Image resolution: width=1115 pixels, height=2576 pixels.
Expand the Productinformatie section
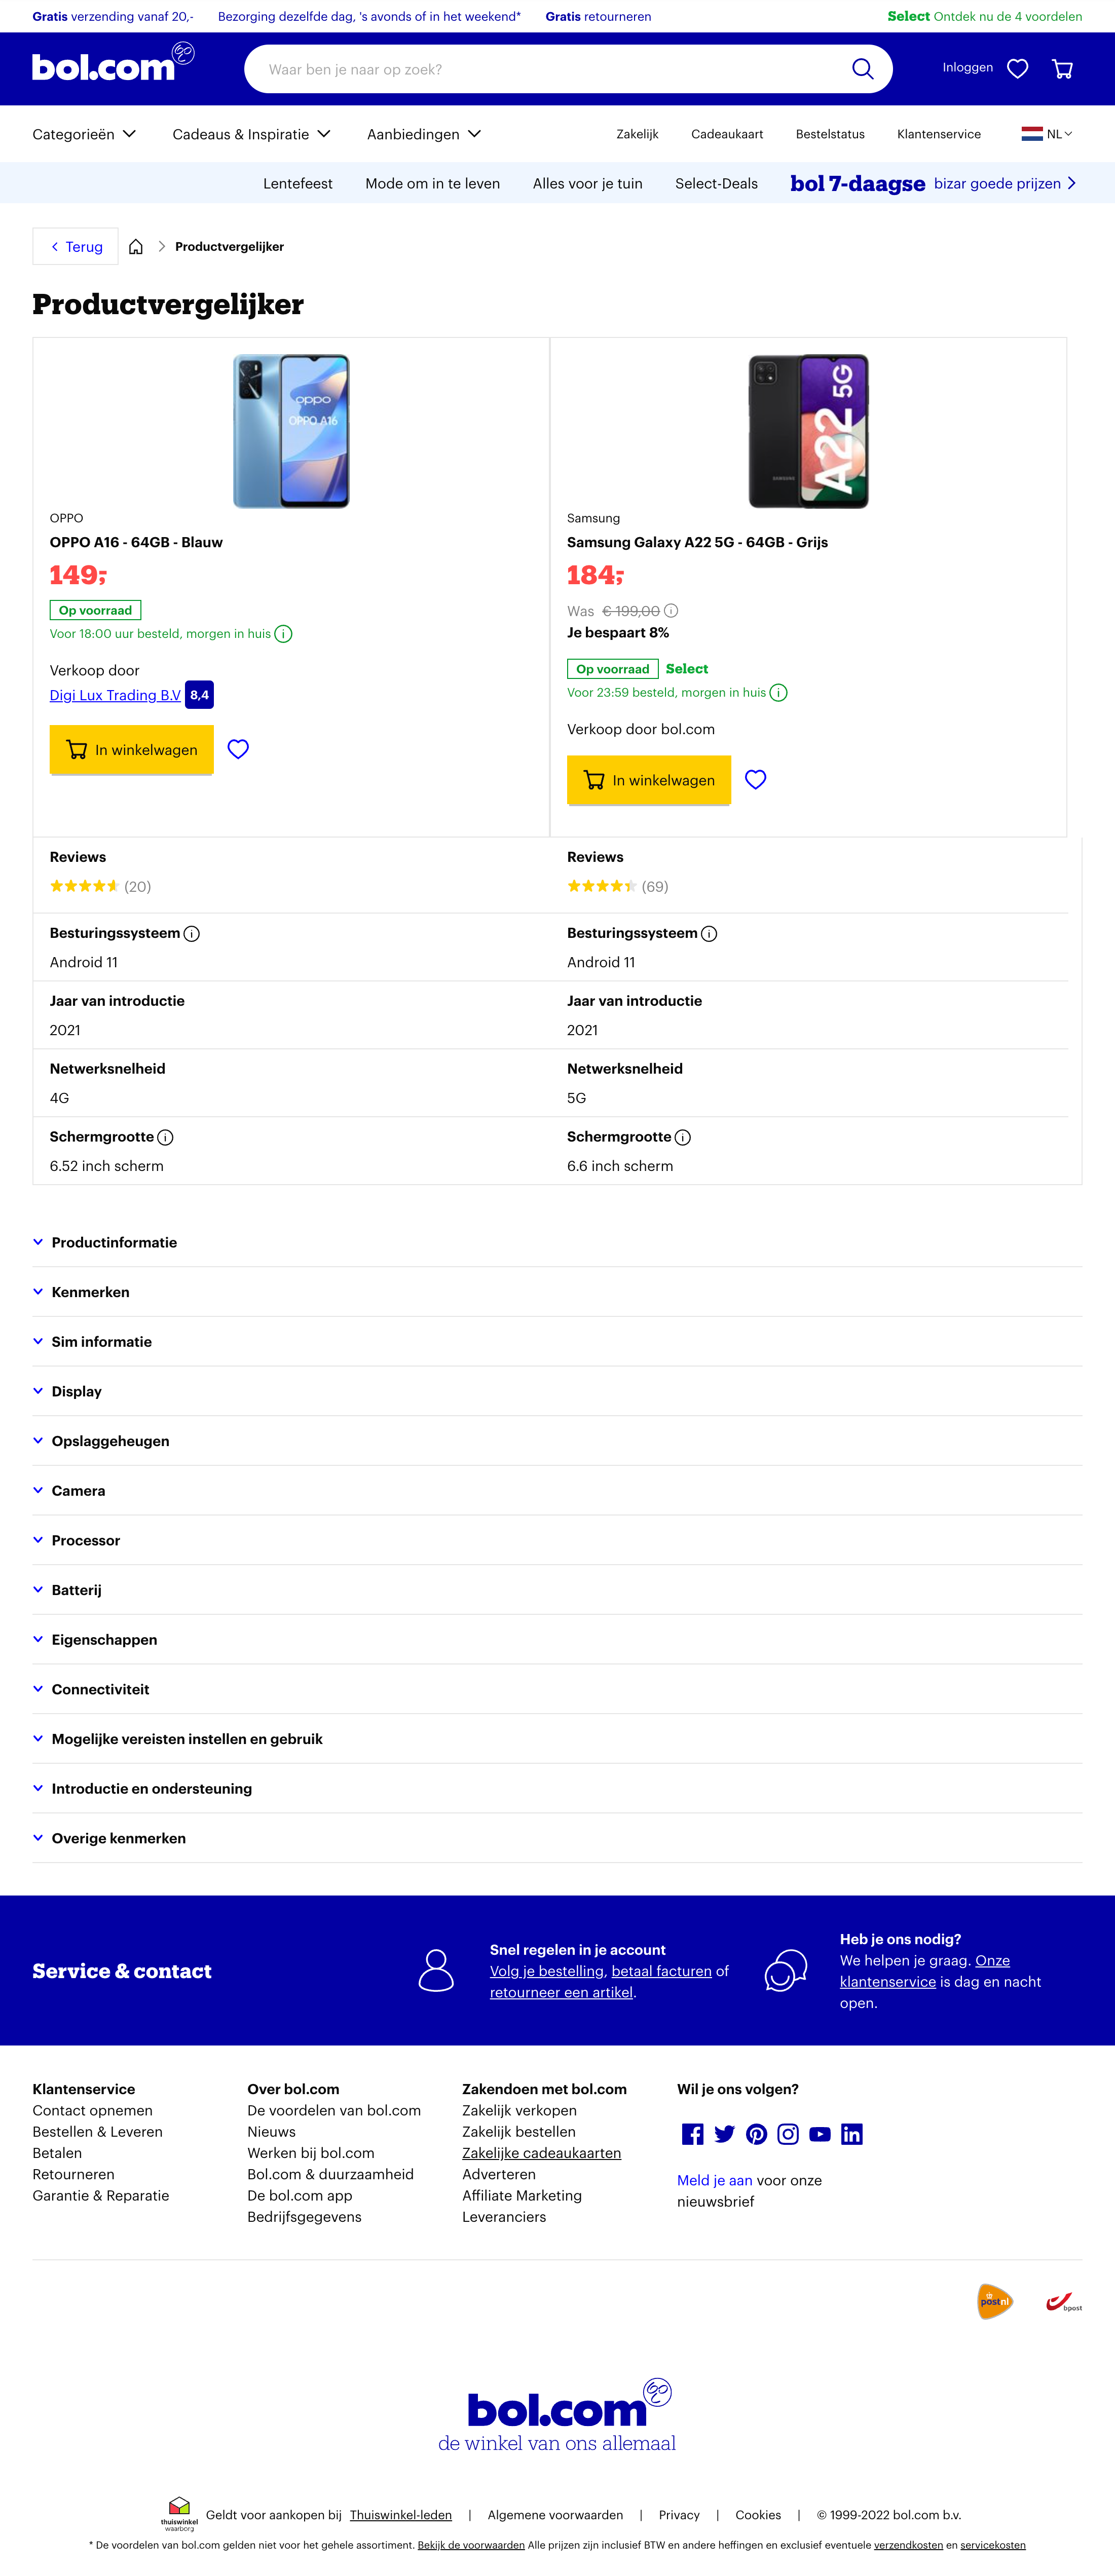(114, 1242)
